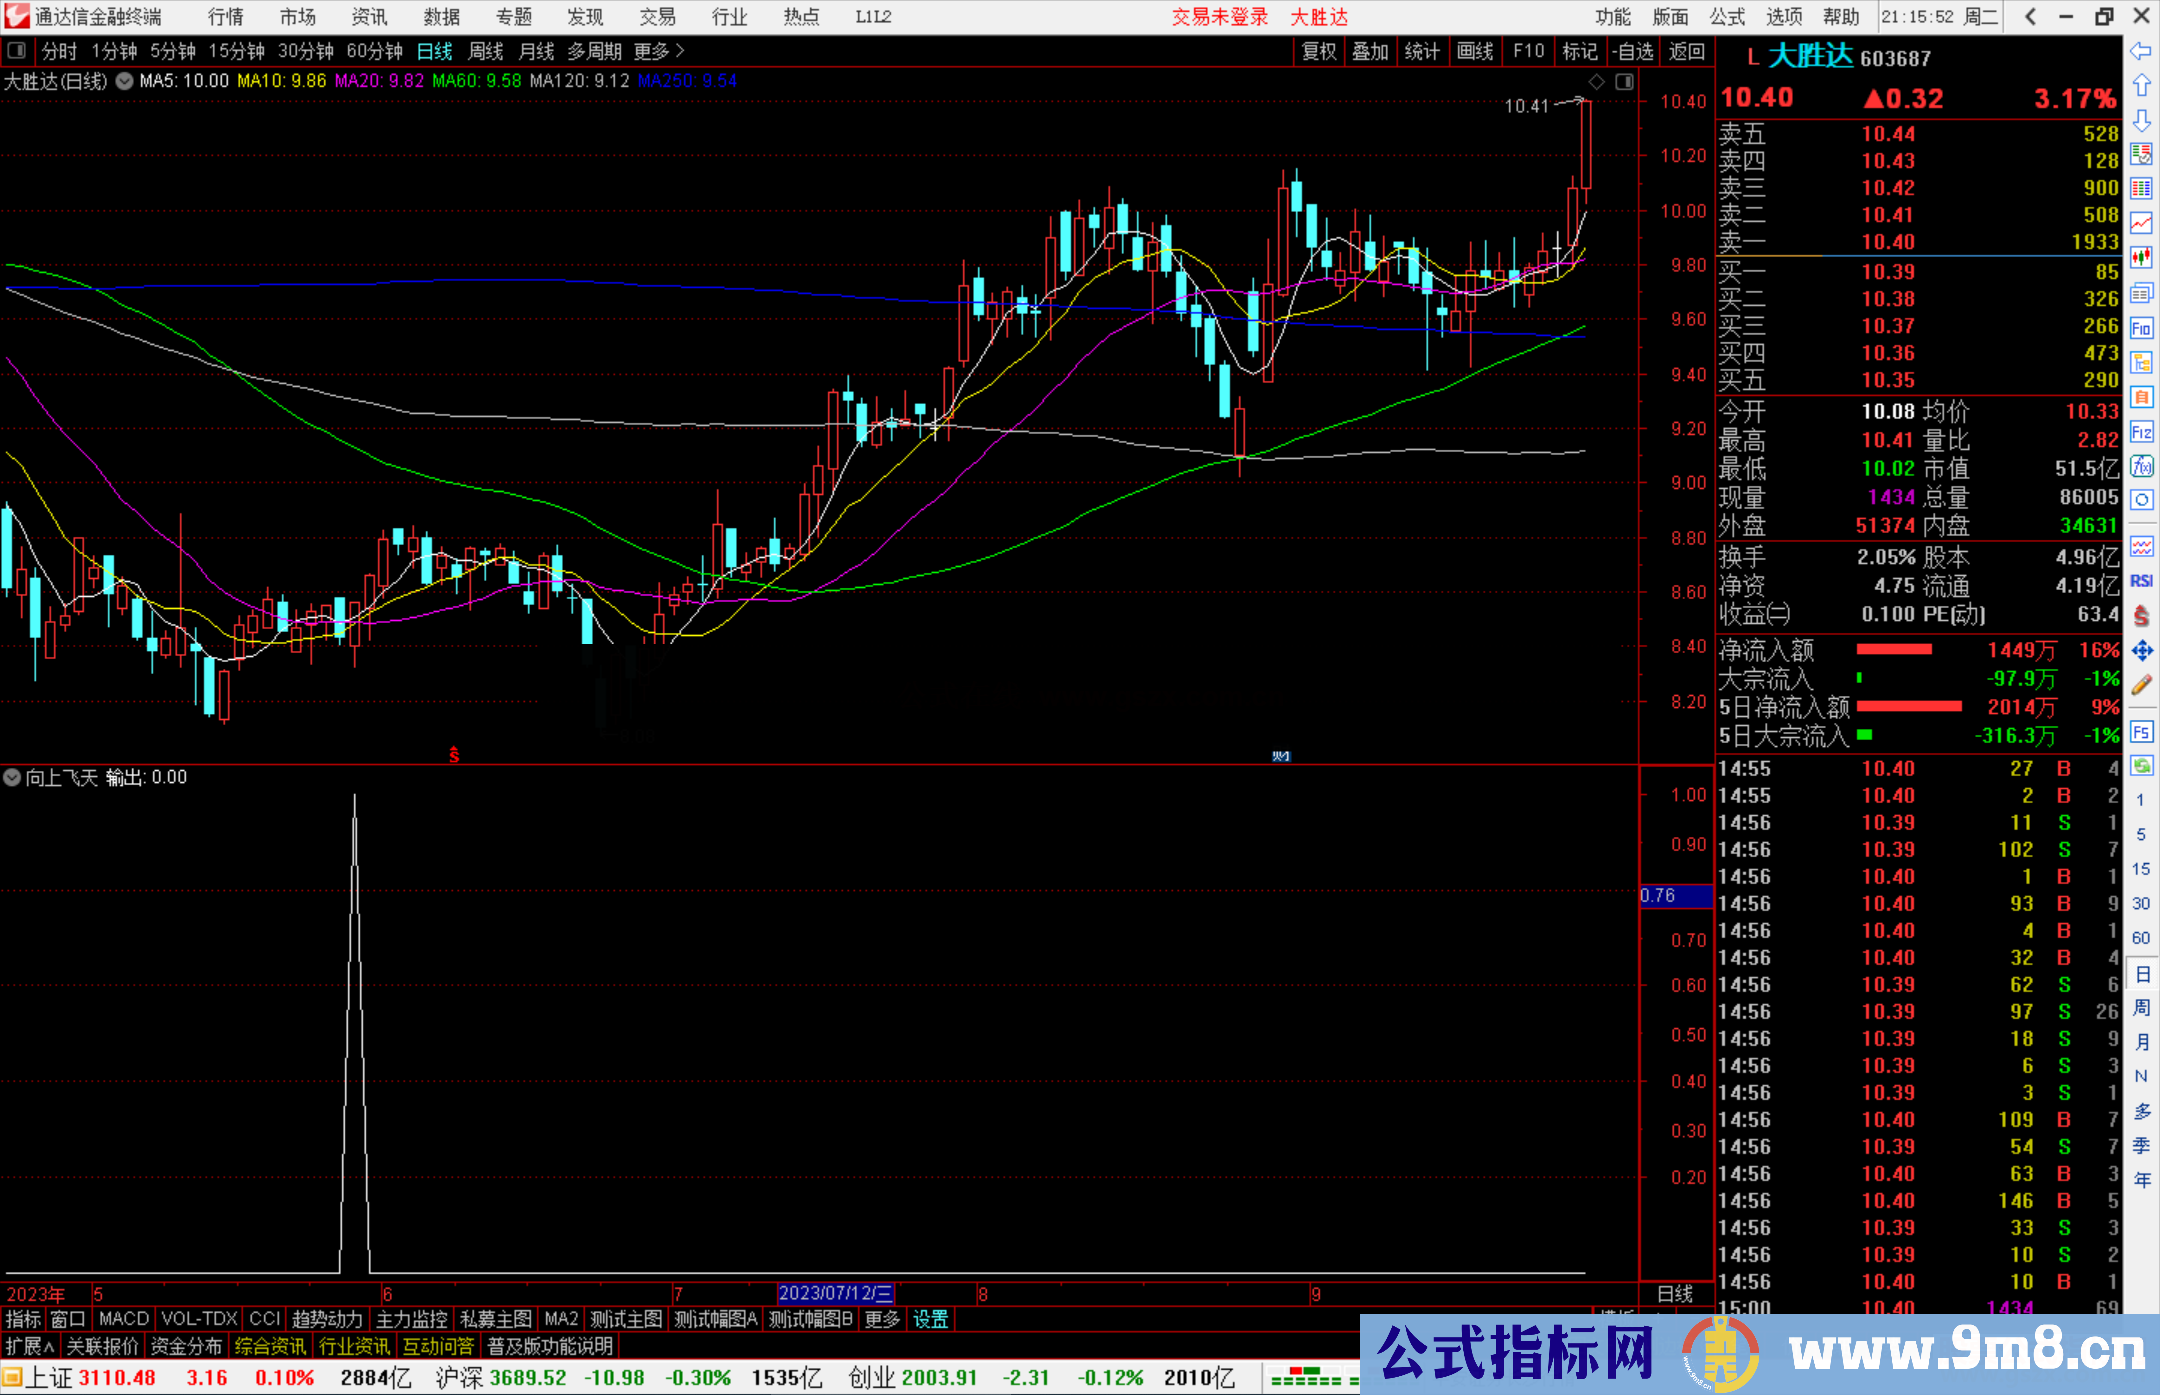Select the 关联报价 tab
The height and width of the screenshot is (1395, 2160).
pyautogui.click(x=102, y=1346)
